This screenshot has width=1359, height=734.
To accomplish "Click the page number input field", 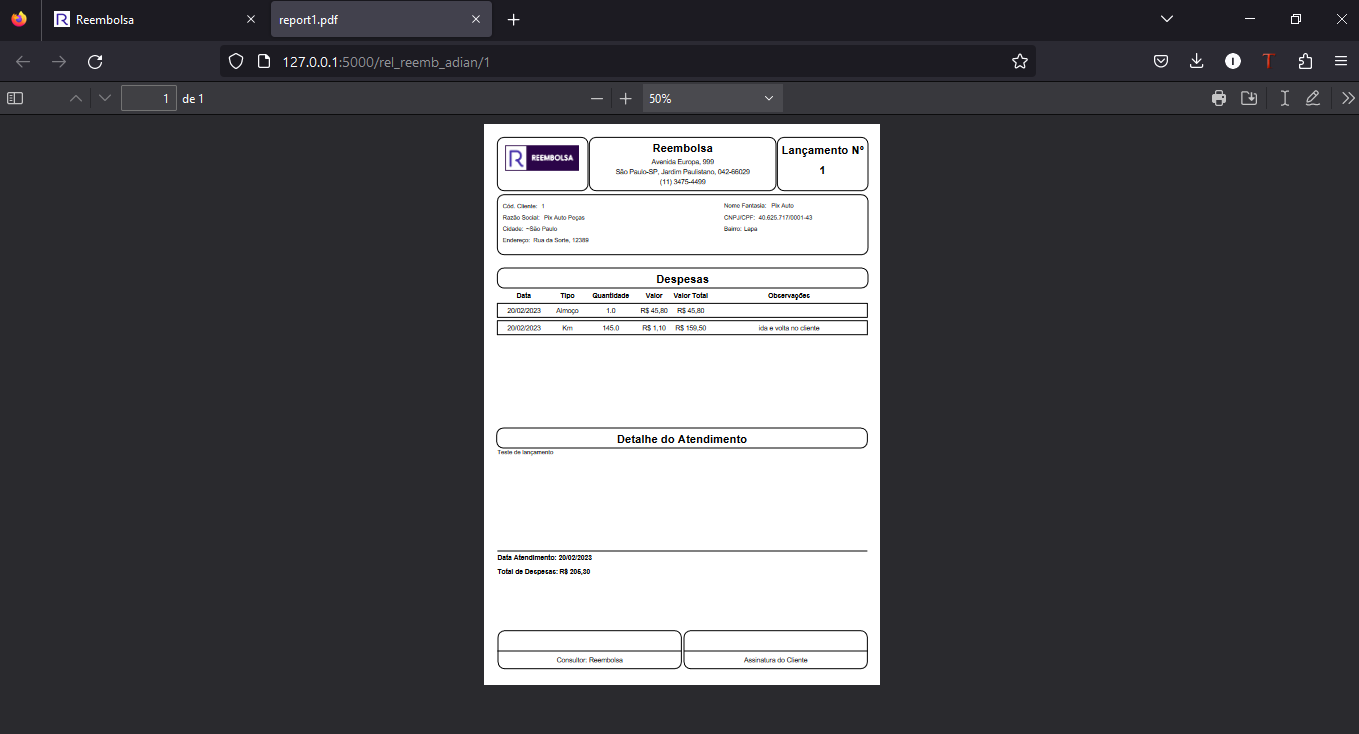I will click(x=148, y=98).
